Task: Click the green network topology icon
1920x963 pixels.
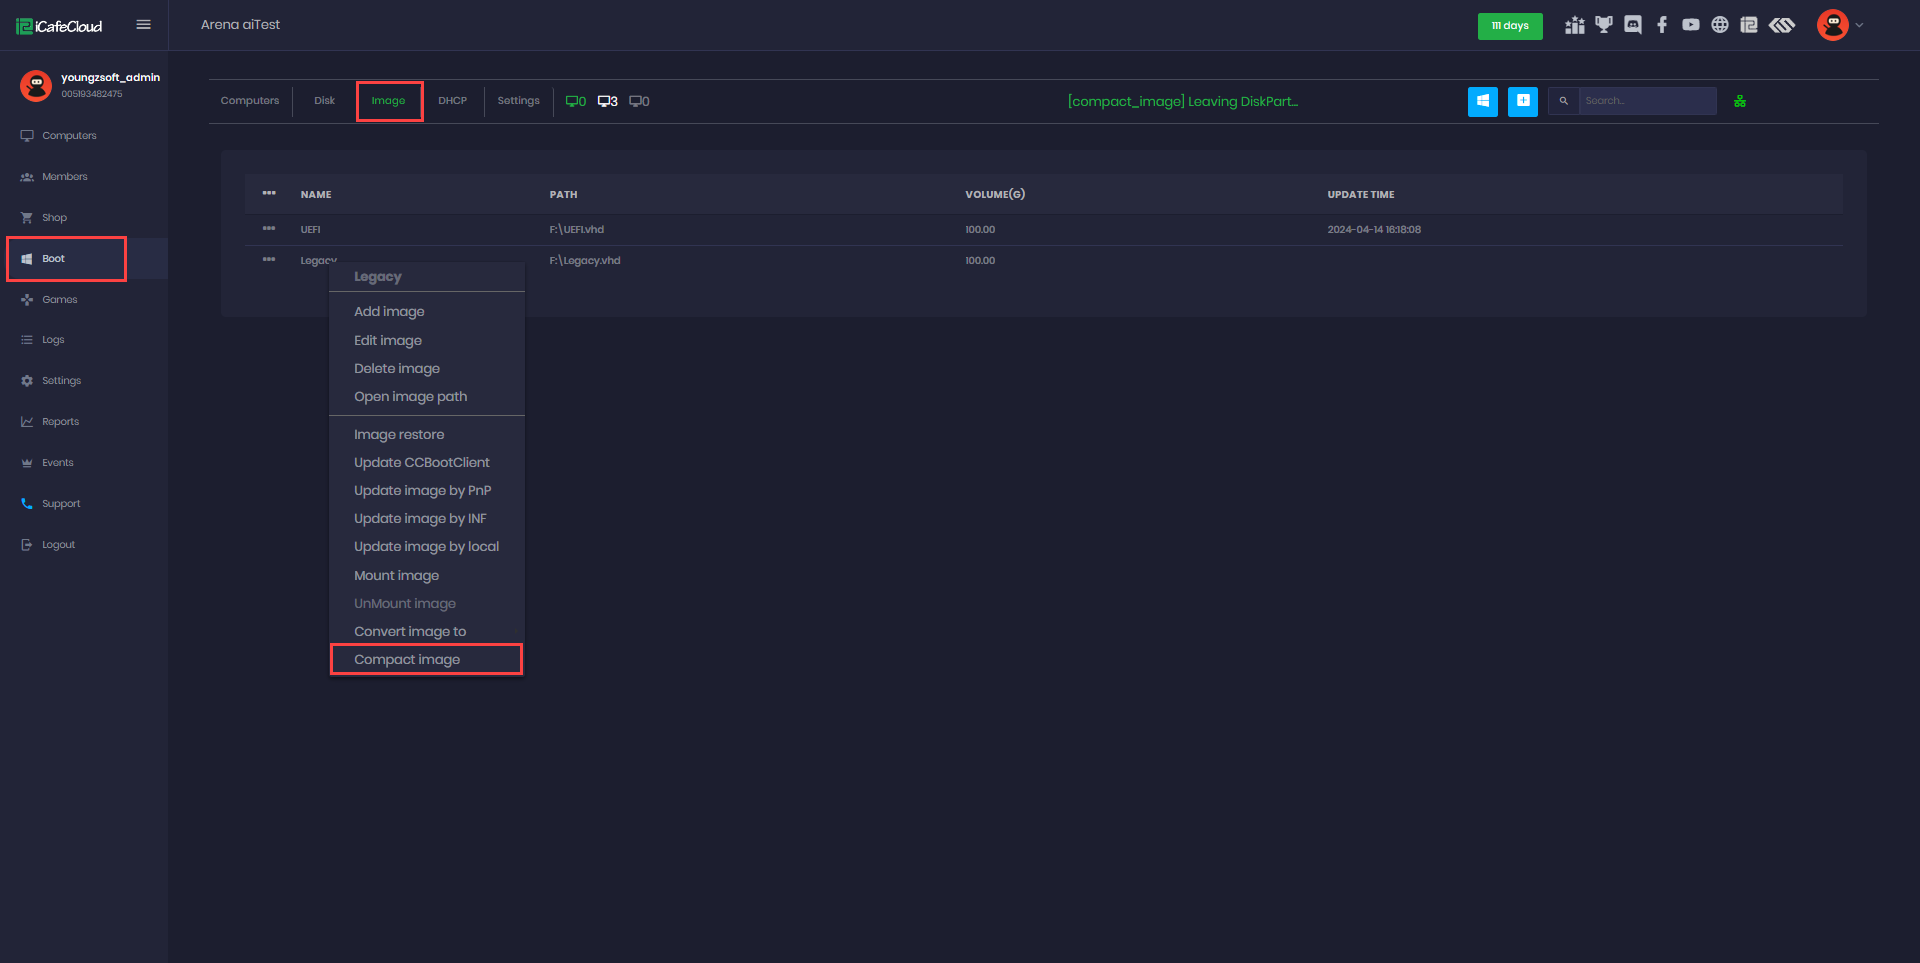Action: coord(1740,101)
